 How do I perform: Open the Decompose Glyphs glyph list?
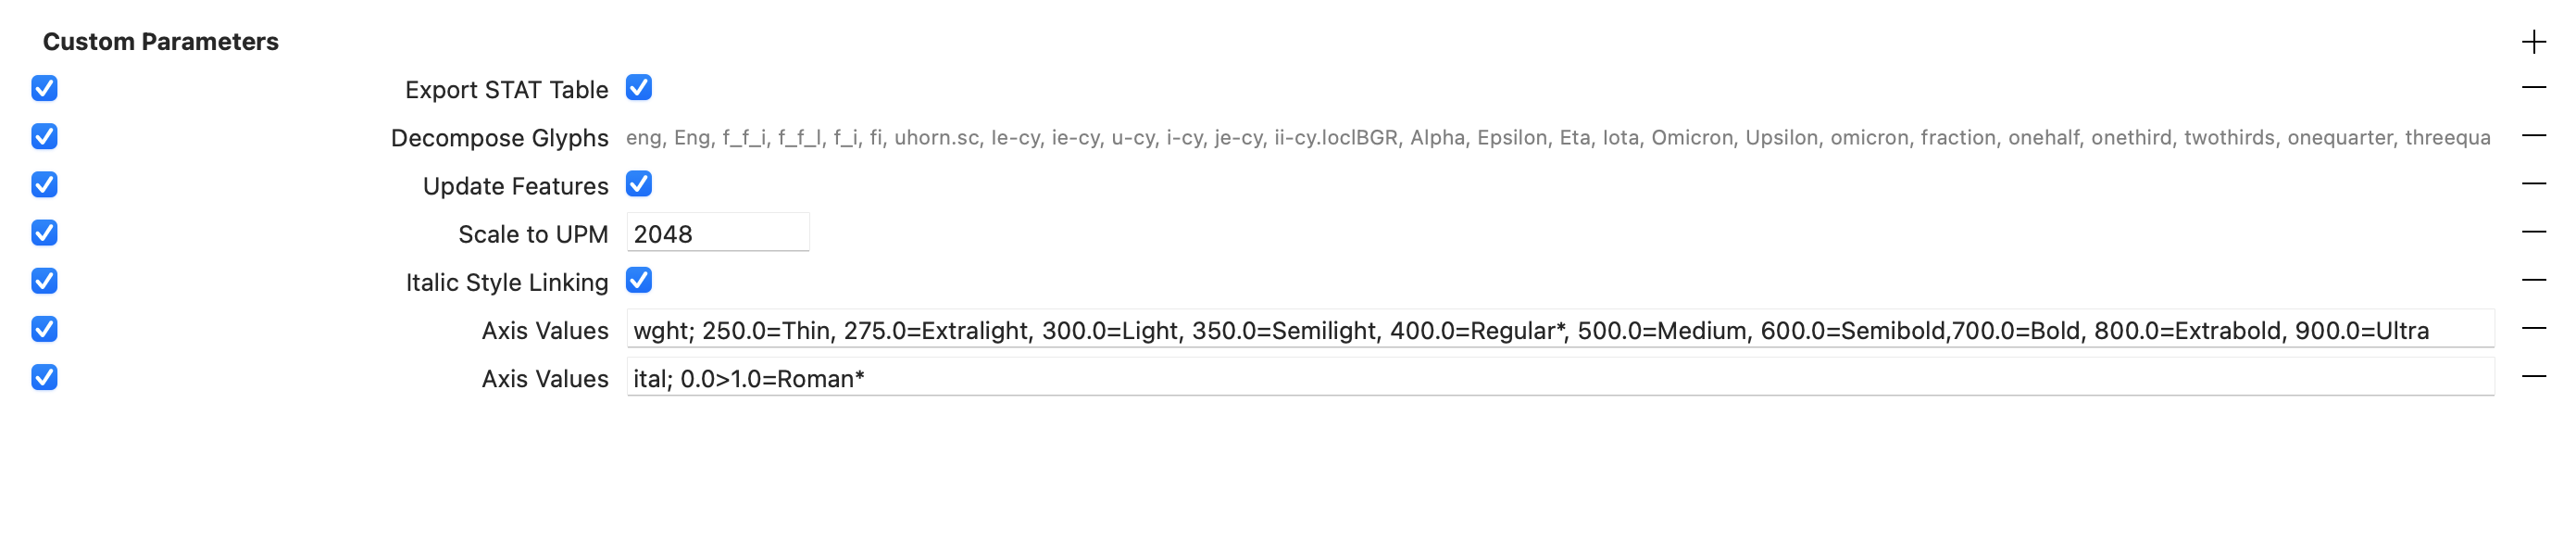(1557, 138)
